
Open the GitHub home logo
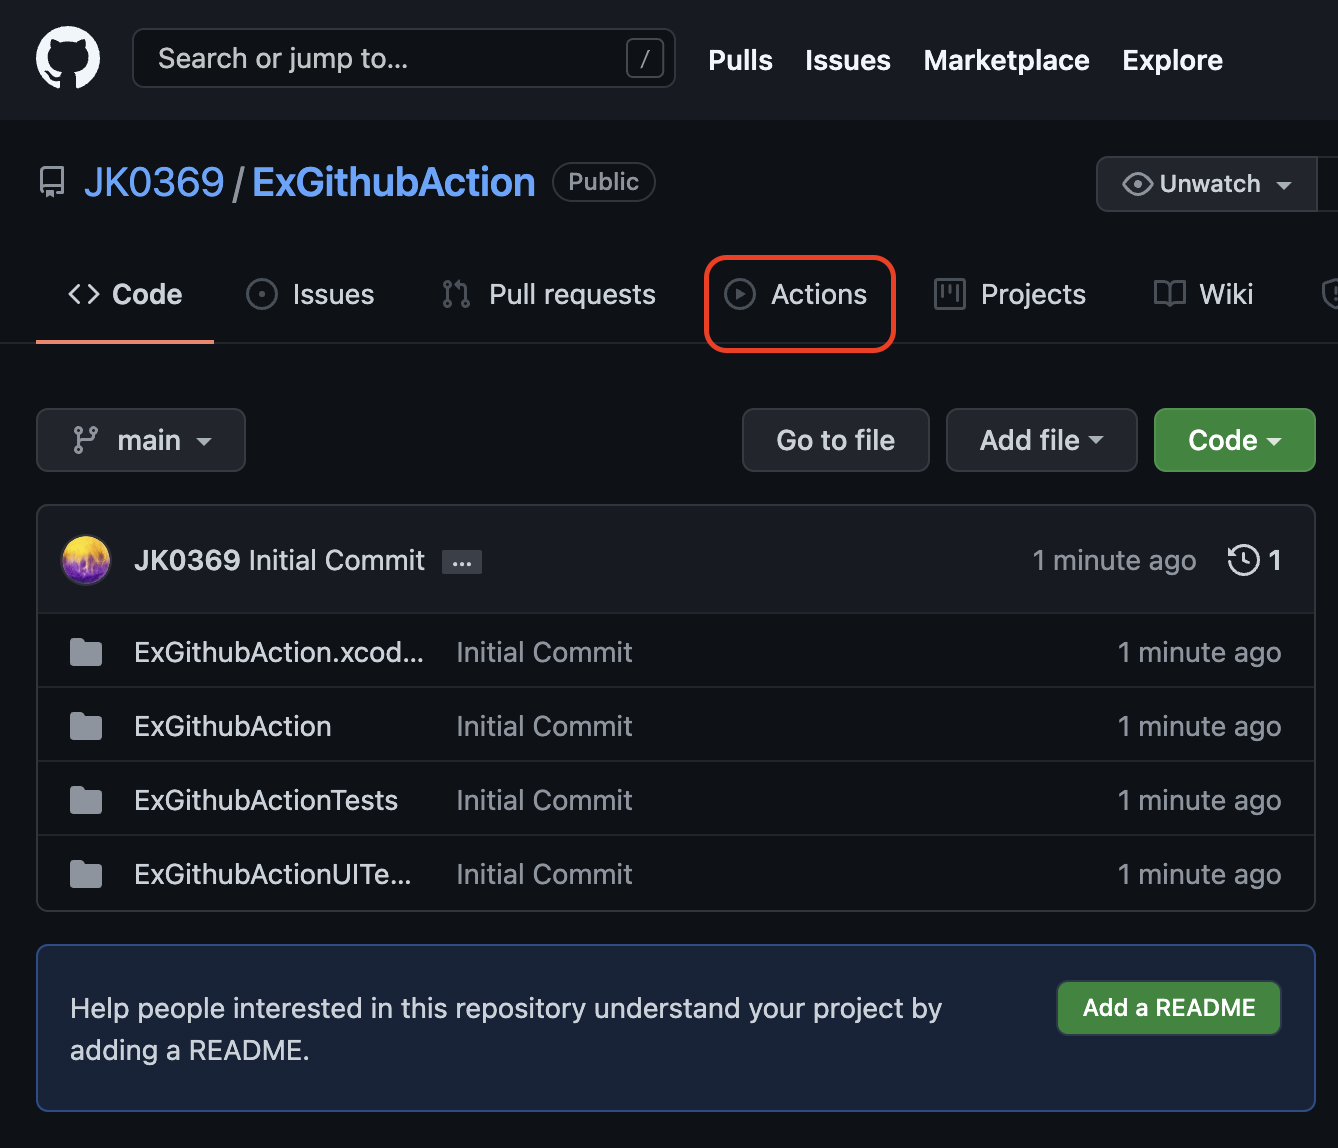(x=68, y=58)
